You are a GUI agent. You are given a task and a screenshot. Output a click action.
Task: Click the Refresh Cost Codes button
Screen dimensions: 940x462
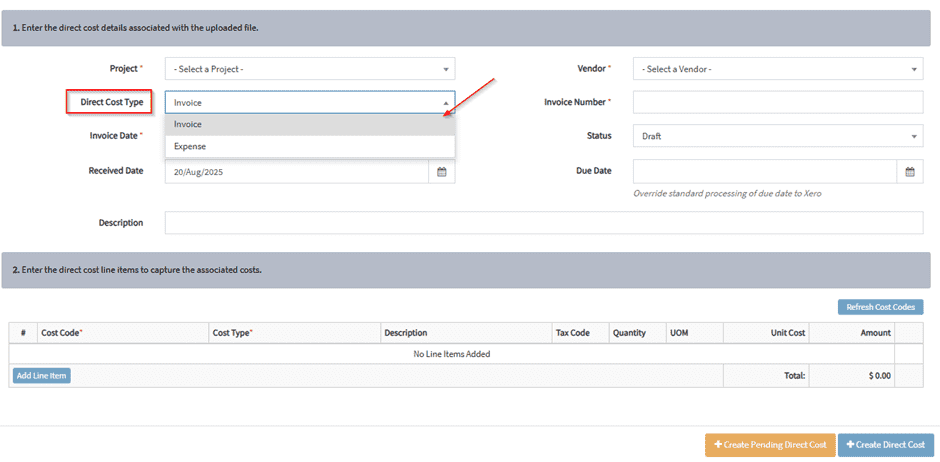[880, 307]
